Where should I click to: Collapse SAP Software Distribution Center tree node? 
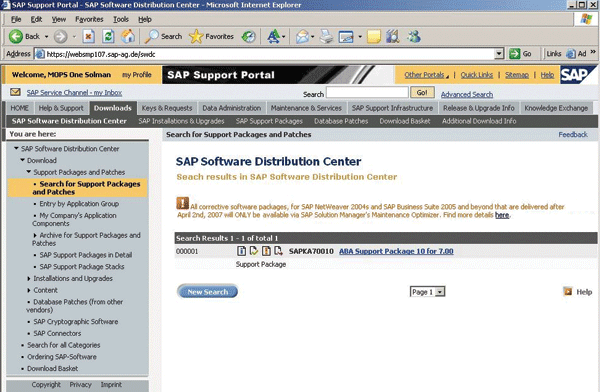[16, 148]
